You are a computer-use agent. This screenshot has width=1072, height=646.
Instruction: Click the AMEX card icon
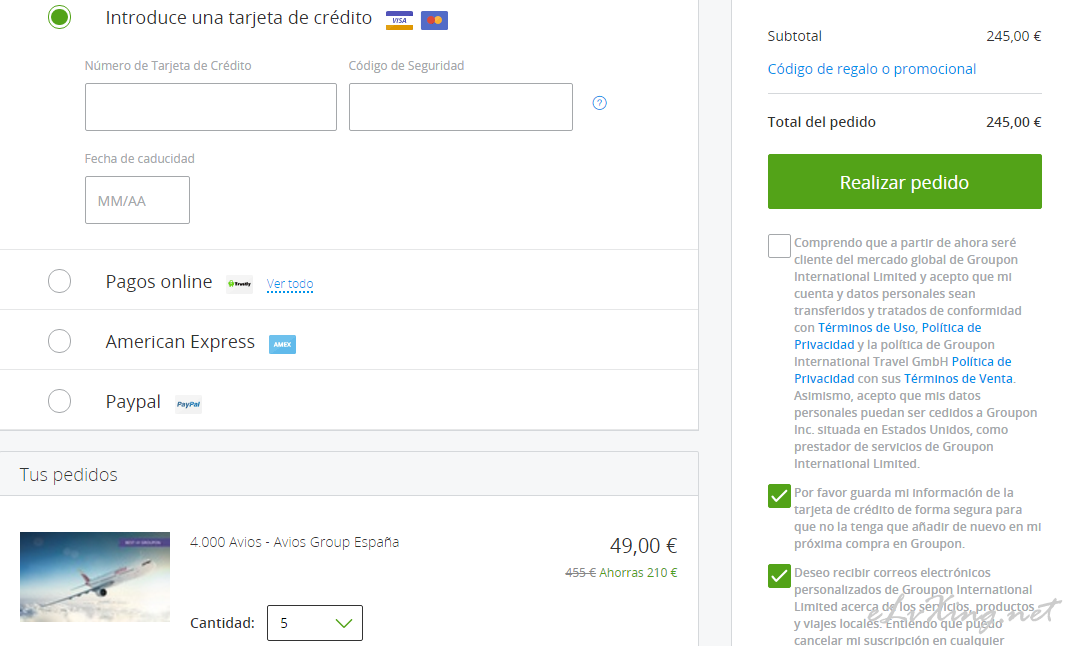(x=282, y=345)
